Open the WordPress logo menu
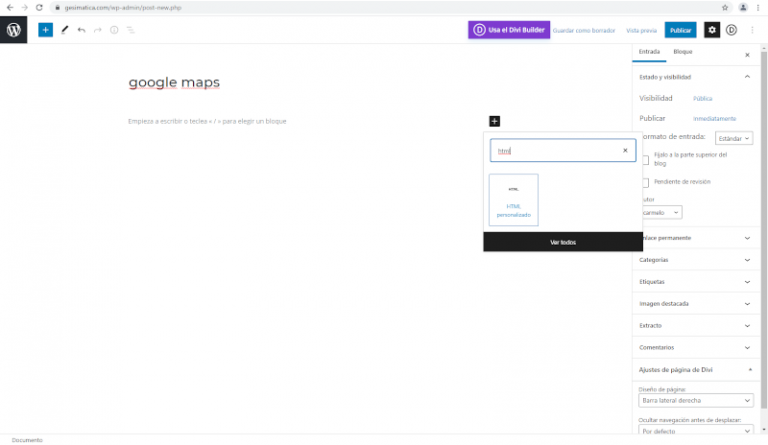This screenshot has width=768, height=445. coord(14,30)
